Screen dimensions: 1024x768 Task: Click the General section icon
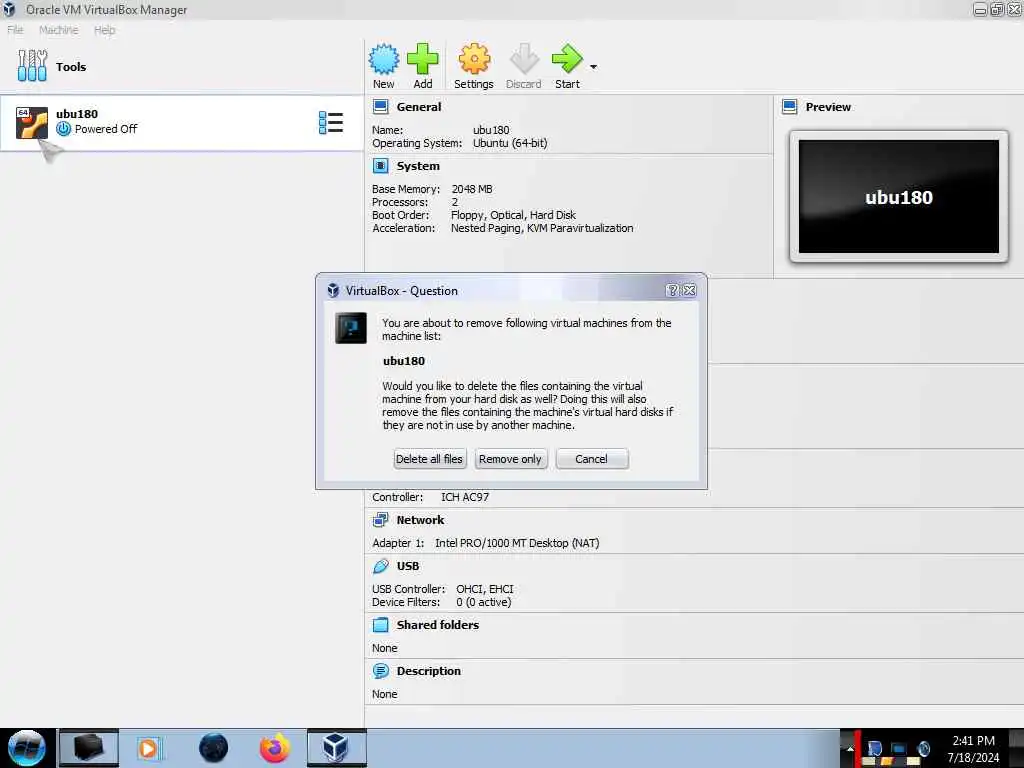tap(381, 106)
